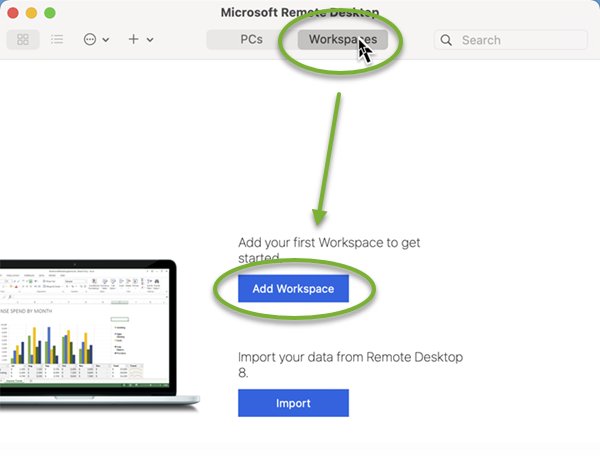
Task: Click the Add Workspace button
Action: point(293,289)
